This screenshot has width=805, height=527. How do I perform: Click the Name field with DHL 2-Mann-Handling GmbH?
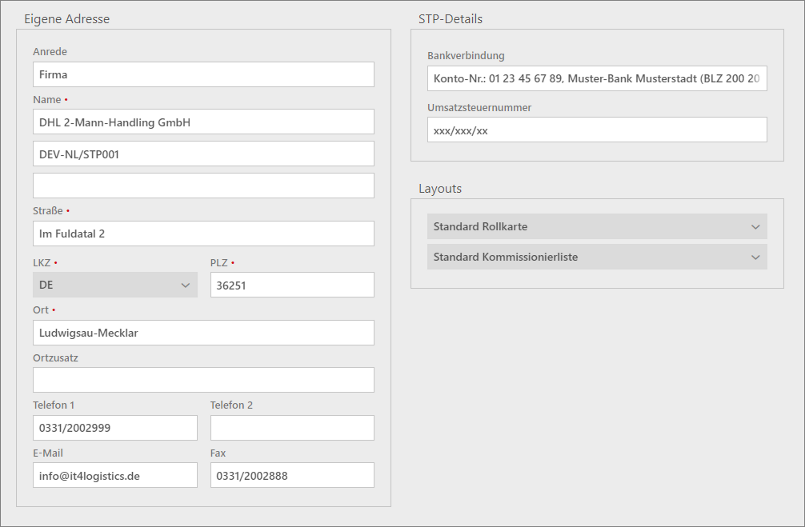point(203,122)
